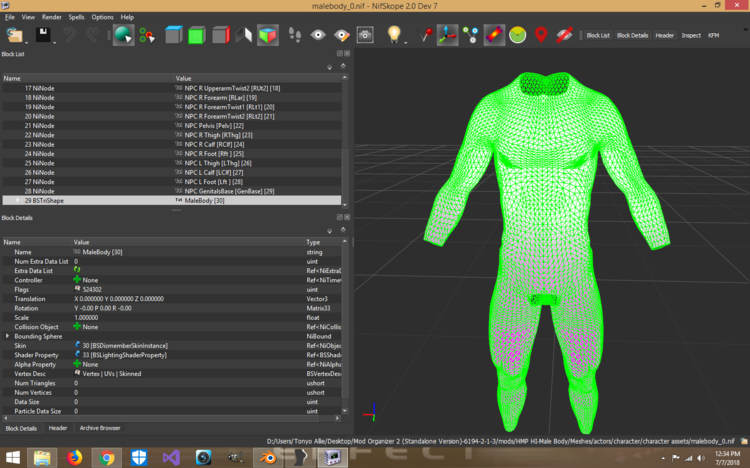Click the Extra Data List refresh icon
Viewport: 750px width, 468px height.
(x=77, y=270)
